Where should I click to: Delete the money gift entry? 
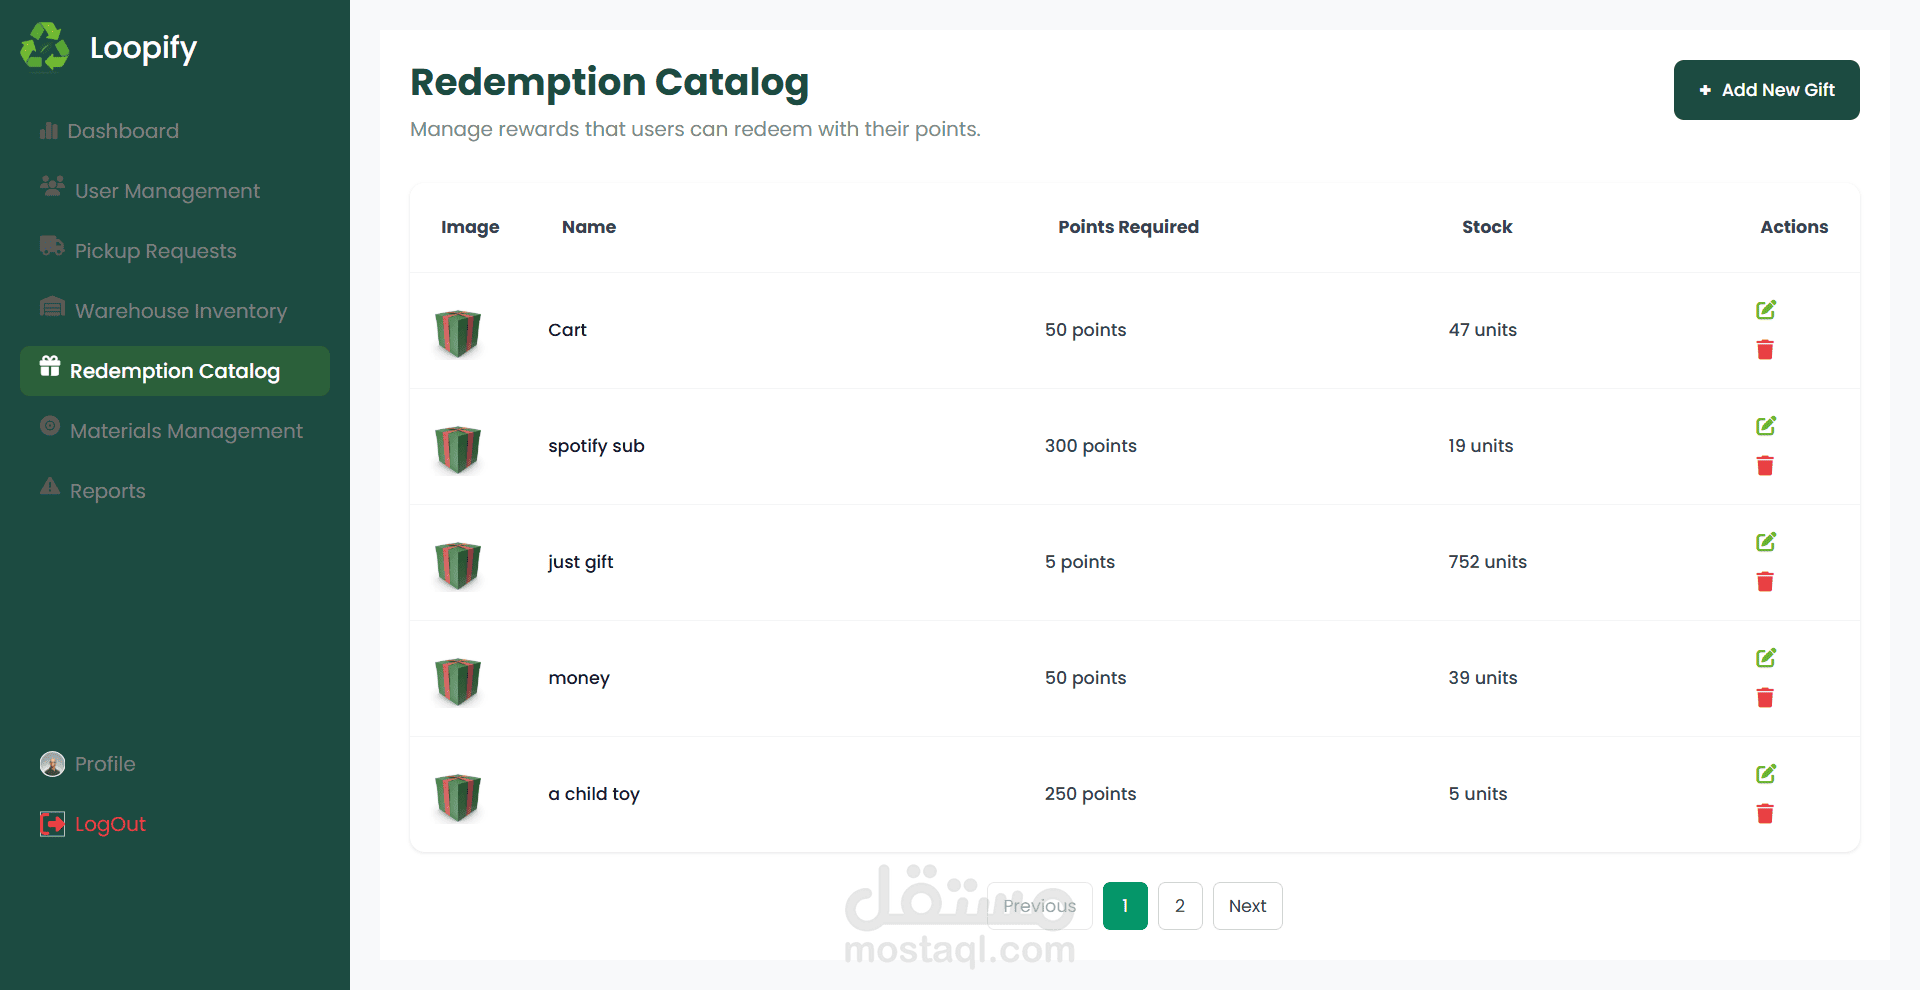1765,698
